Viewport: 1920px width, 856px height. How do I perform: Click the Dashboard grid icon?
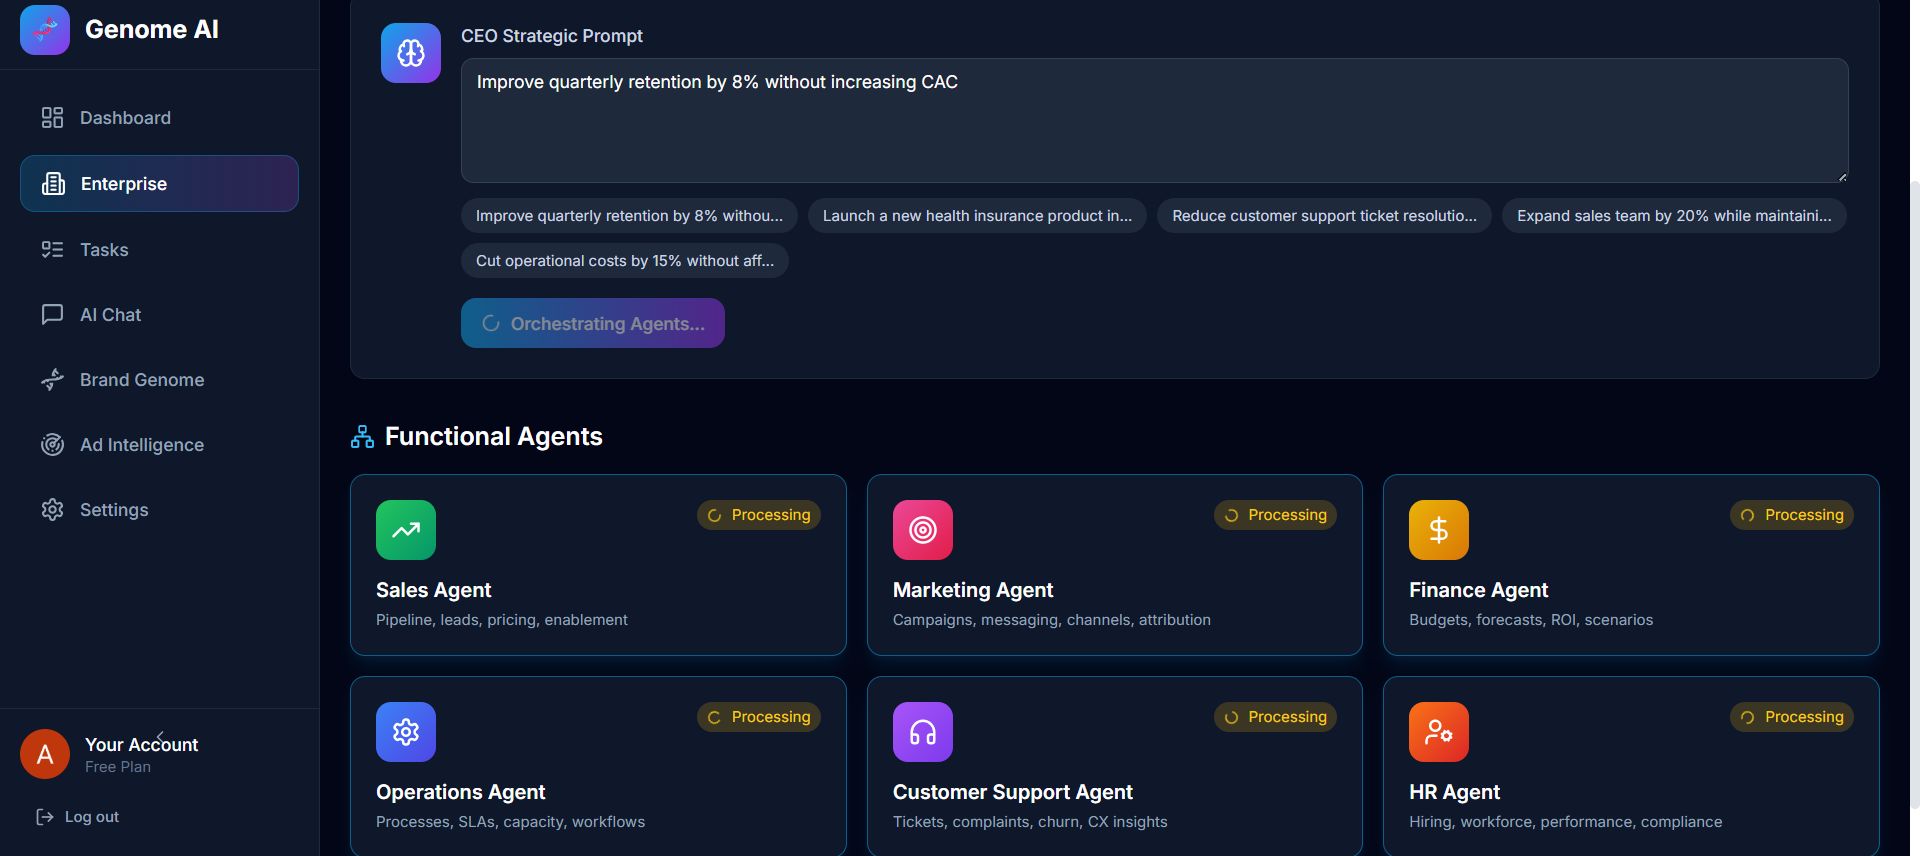point(52,118)
